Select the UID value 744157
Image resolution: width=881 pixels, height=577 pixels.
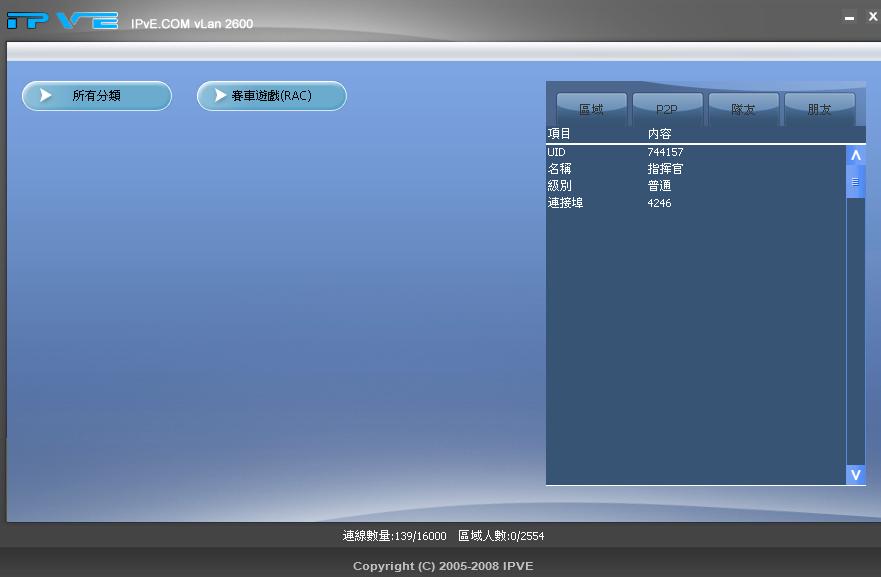[665, 152]
